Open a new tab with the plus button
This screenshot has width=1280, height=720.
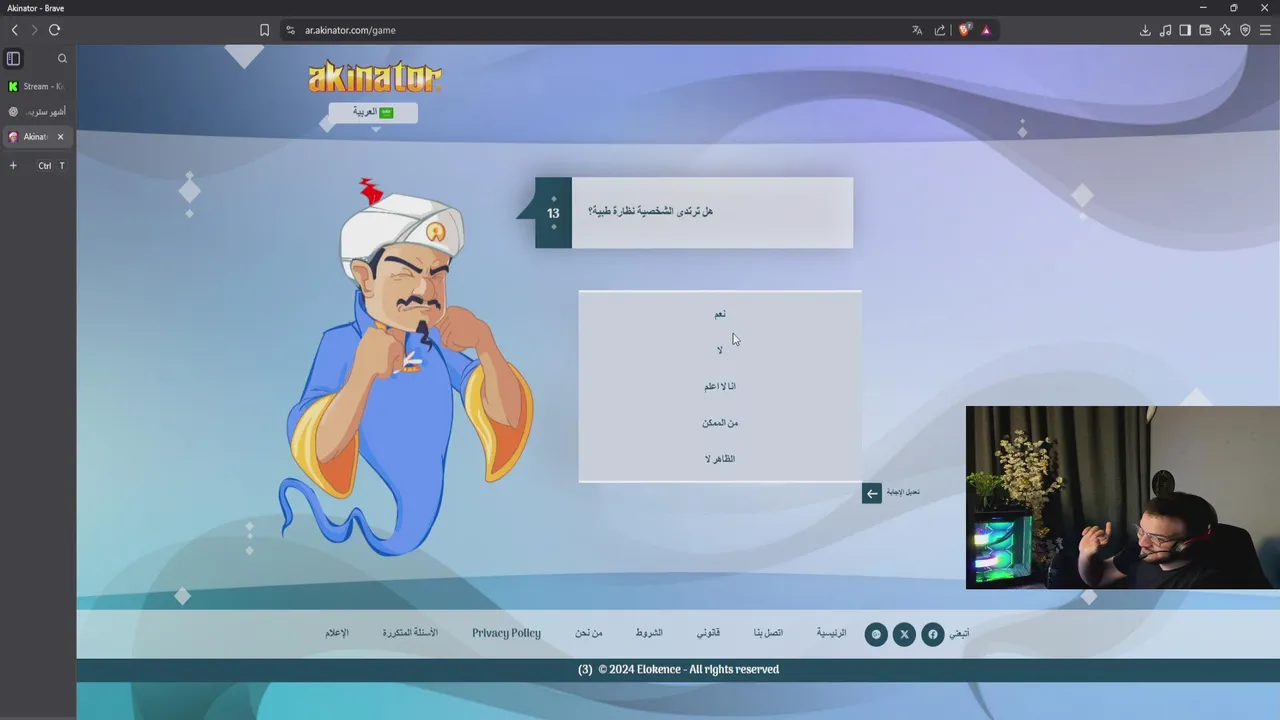pos(13,165)
